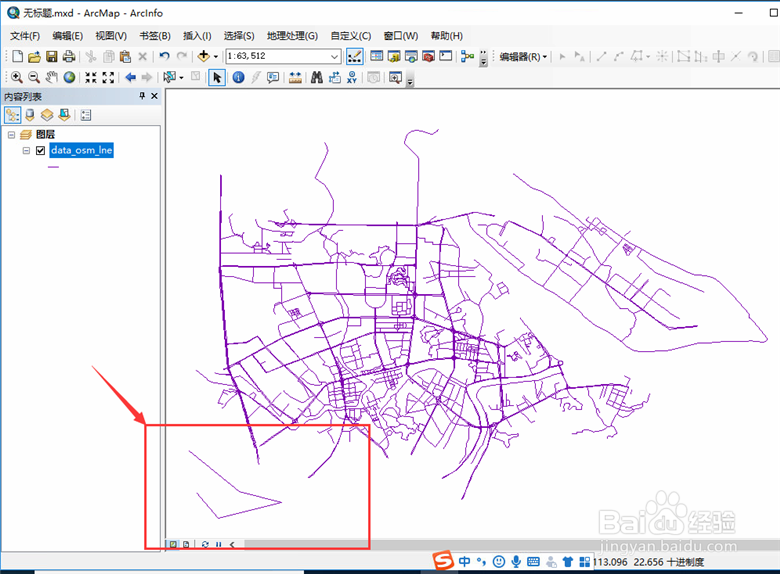Save the current map document
The image size is (780, 574).
51,57
